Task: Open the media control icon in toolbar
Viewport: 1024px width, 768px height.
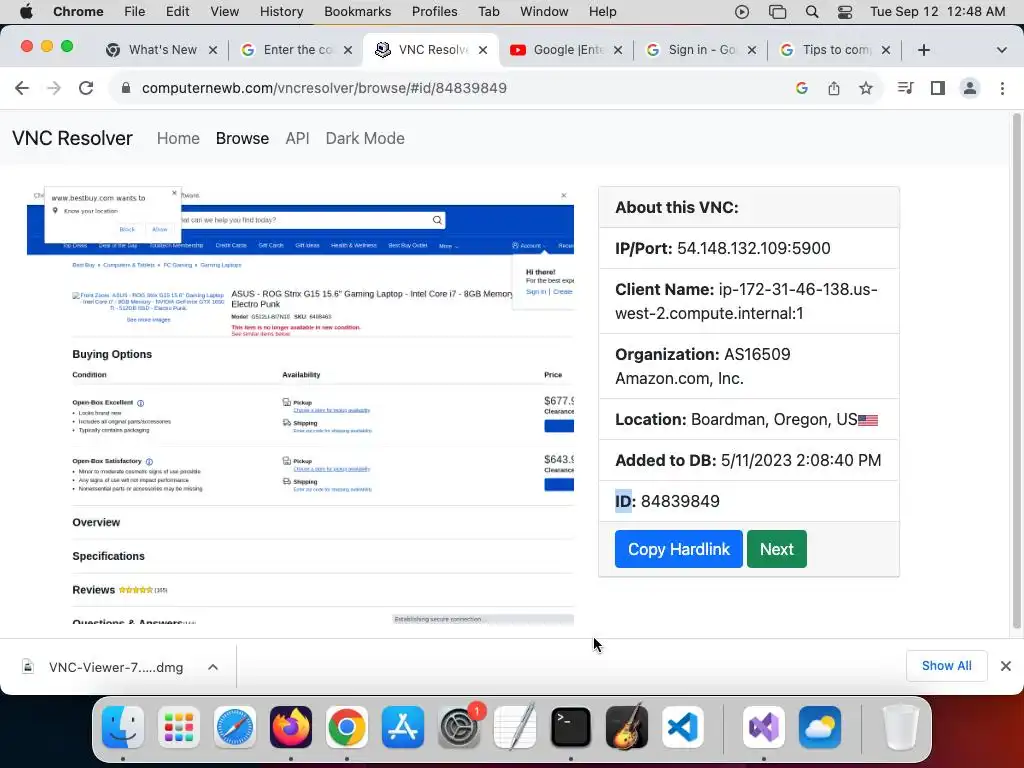Action: [x=905, y=88]
